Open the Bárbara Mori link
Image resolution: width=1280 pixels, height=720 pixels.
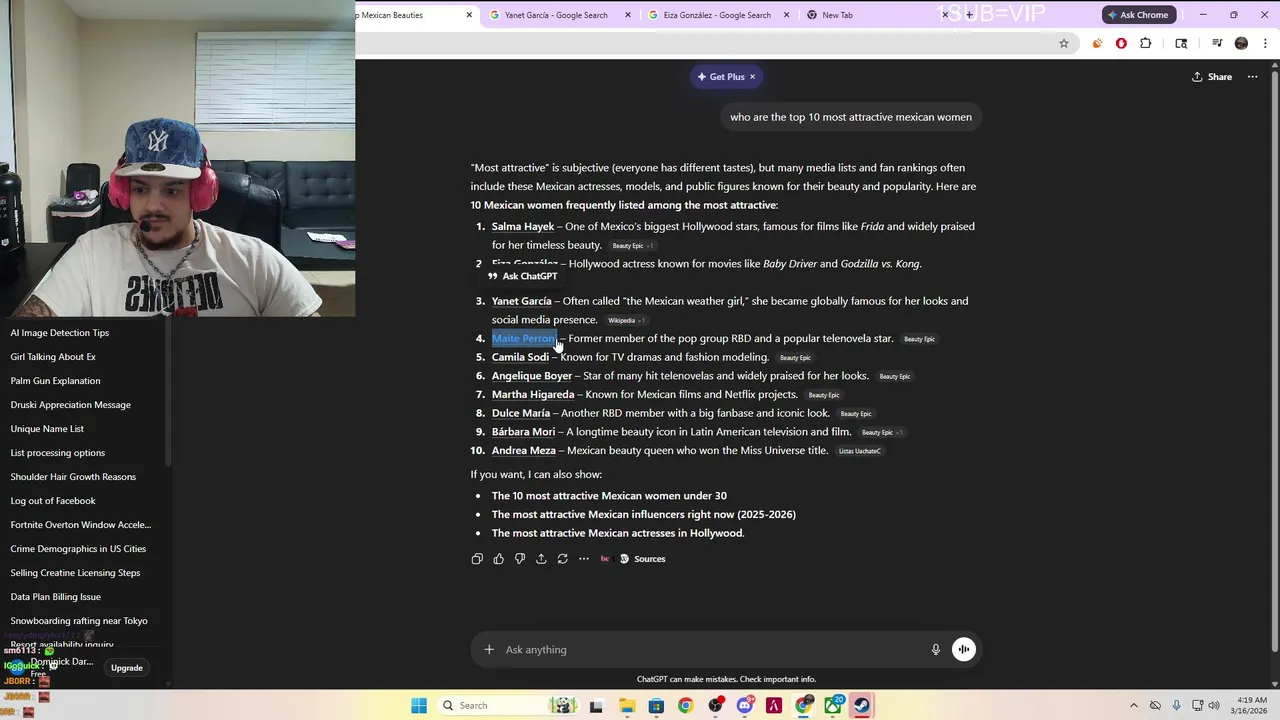tap(523, 432)
